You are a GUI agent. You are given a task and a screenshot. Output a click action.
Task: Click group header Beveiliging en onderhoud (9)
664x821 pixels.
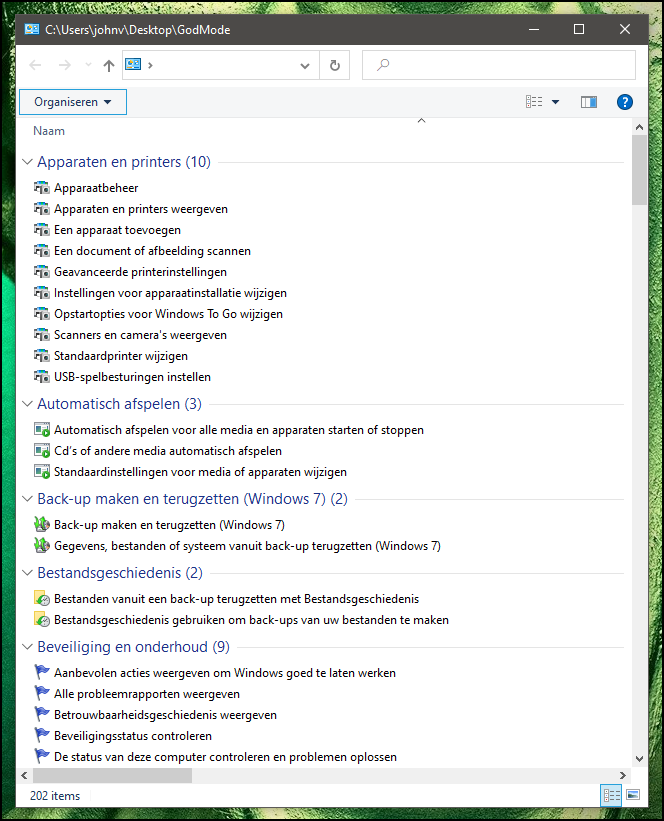(x=133, y=647)
